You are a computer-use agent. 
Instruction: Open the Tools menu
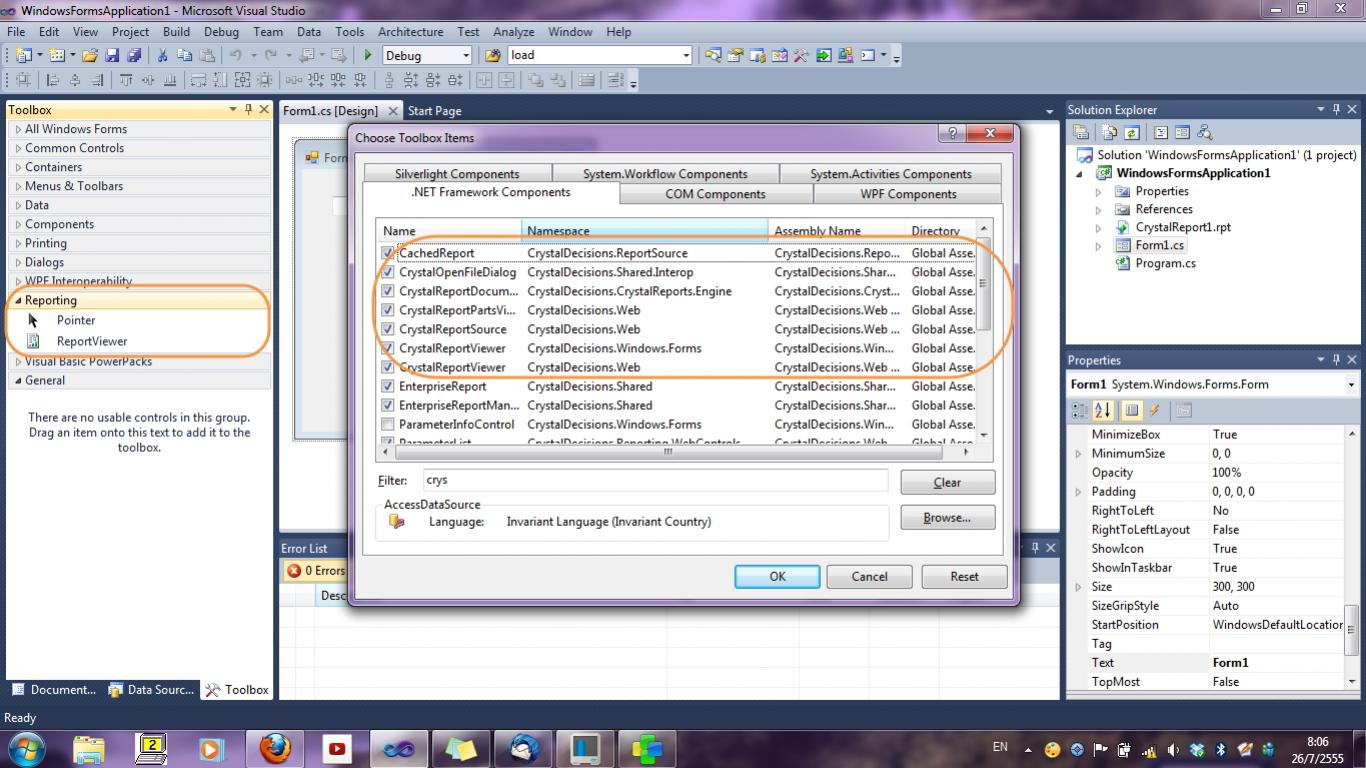(349, 32)
